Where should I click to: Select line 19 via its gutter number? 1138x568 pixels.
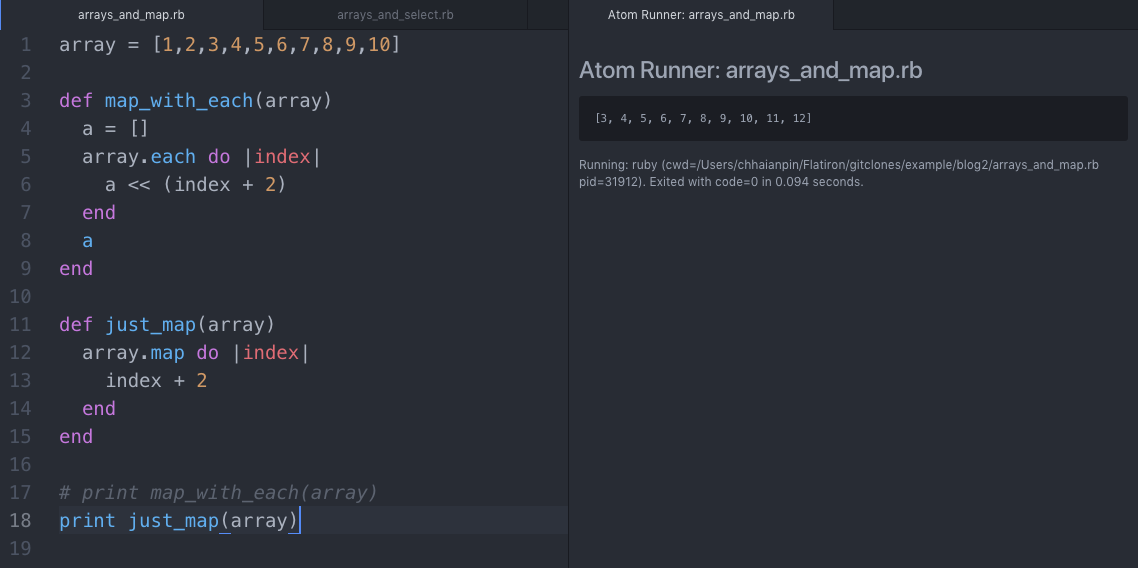tap(21, 548)
